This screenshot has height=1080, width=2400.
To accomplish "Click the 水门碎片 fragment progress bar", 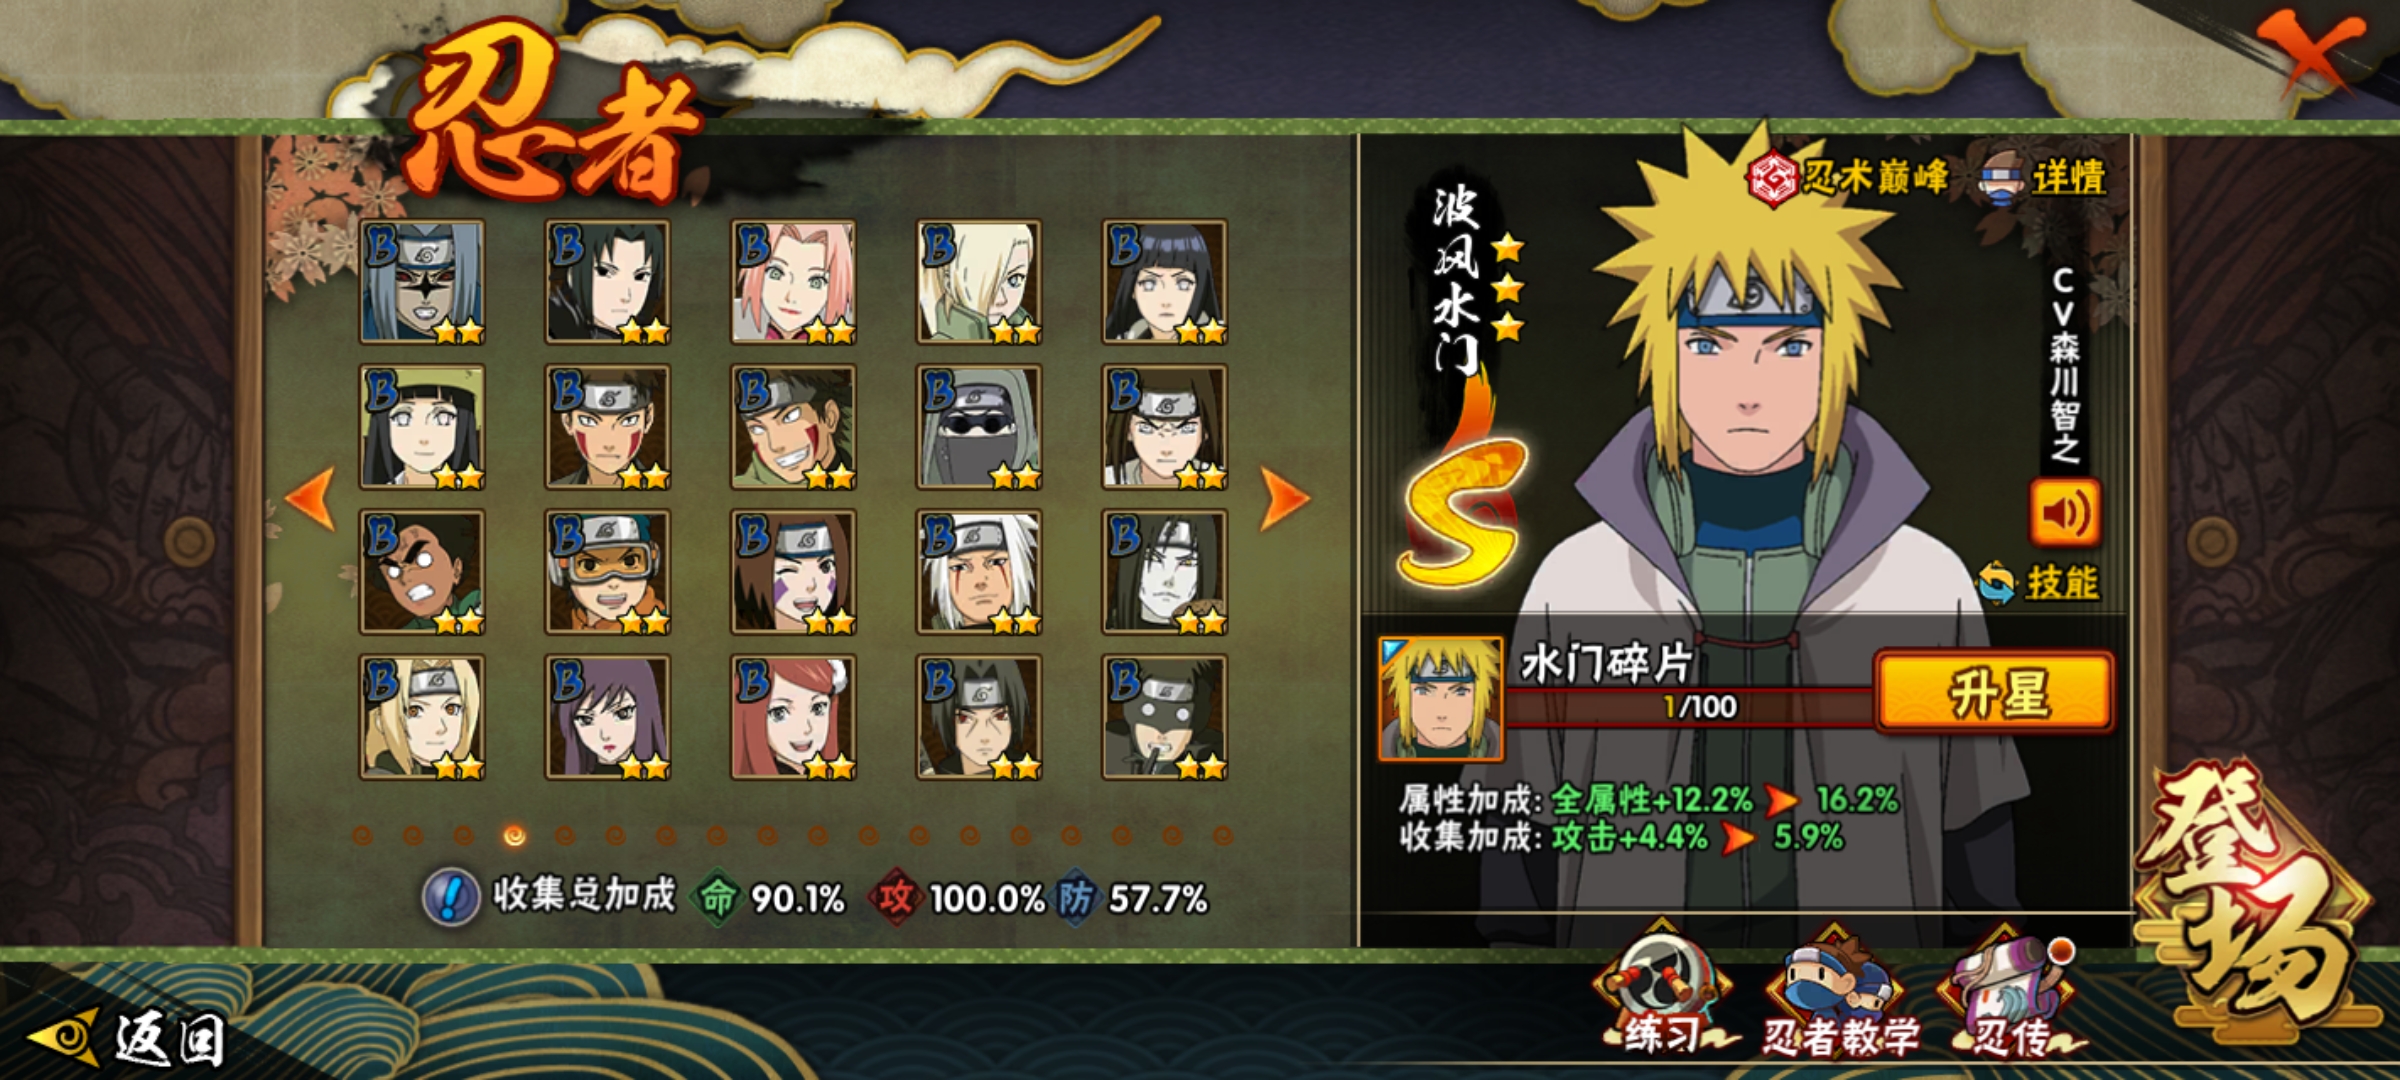I will [x=1690, y=707].
